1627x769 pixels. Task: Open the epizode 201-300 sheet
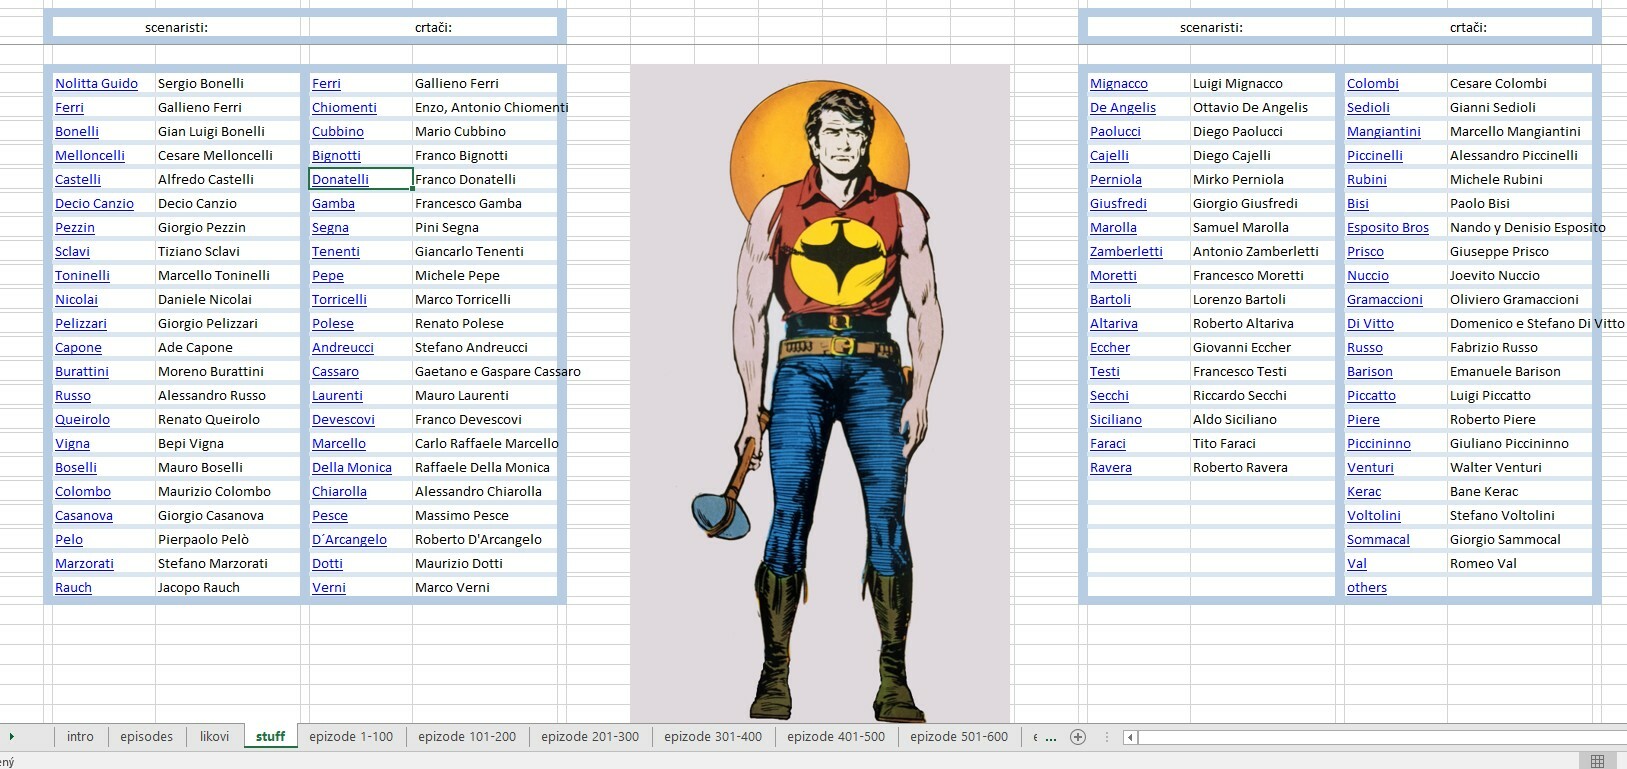point(590,737)
